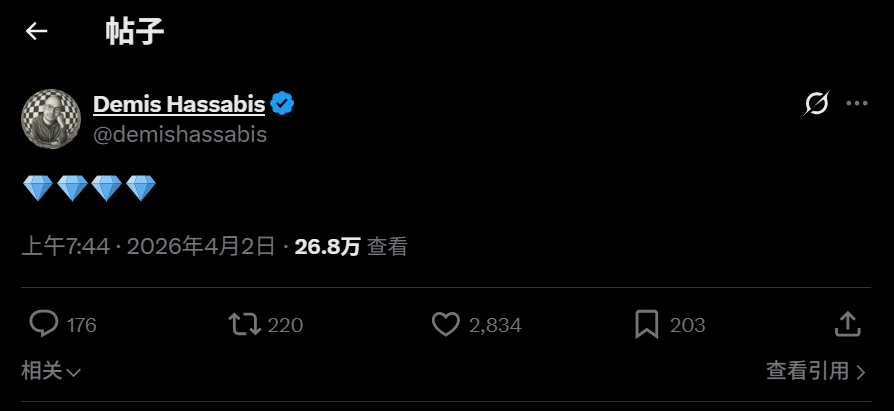Click the 2,834 likes count
The width and height of the screenshot is (894, 411).
pyautogui.click(x=495, y=325)
